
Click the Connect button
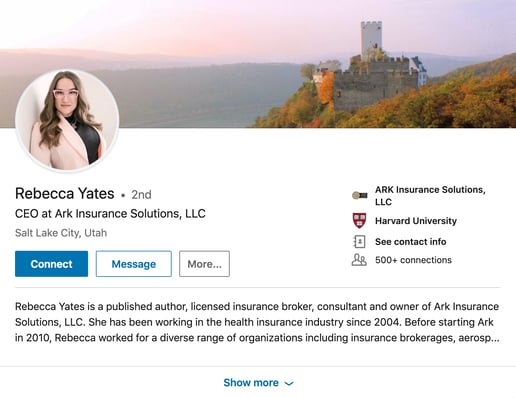[x=51, y=264]
